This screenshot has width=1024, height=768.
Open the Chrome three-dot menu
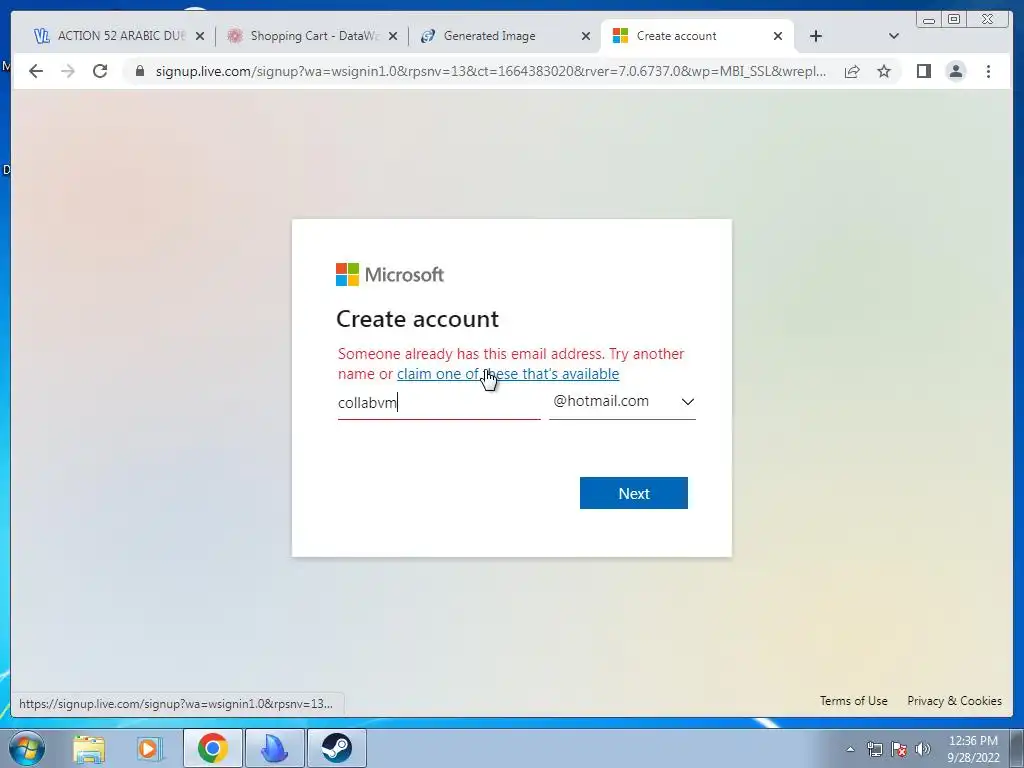988,71
